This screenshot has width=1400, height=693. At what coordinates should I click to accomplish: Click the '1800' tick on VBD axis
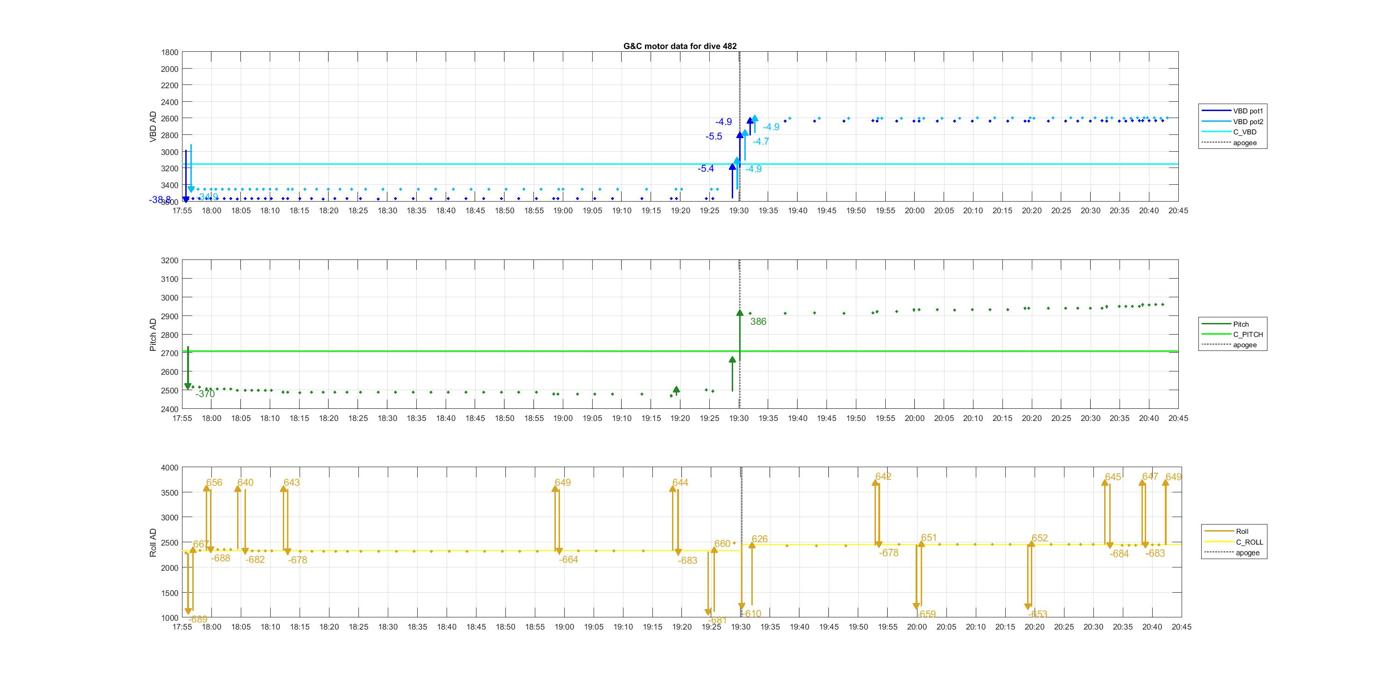(x=170, y=52)
